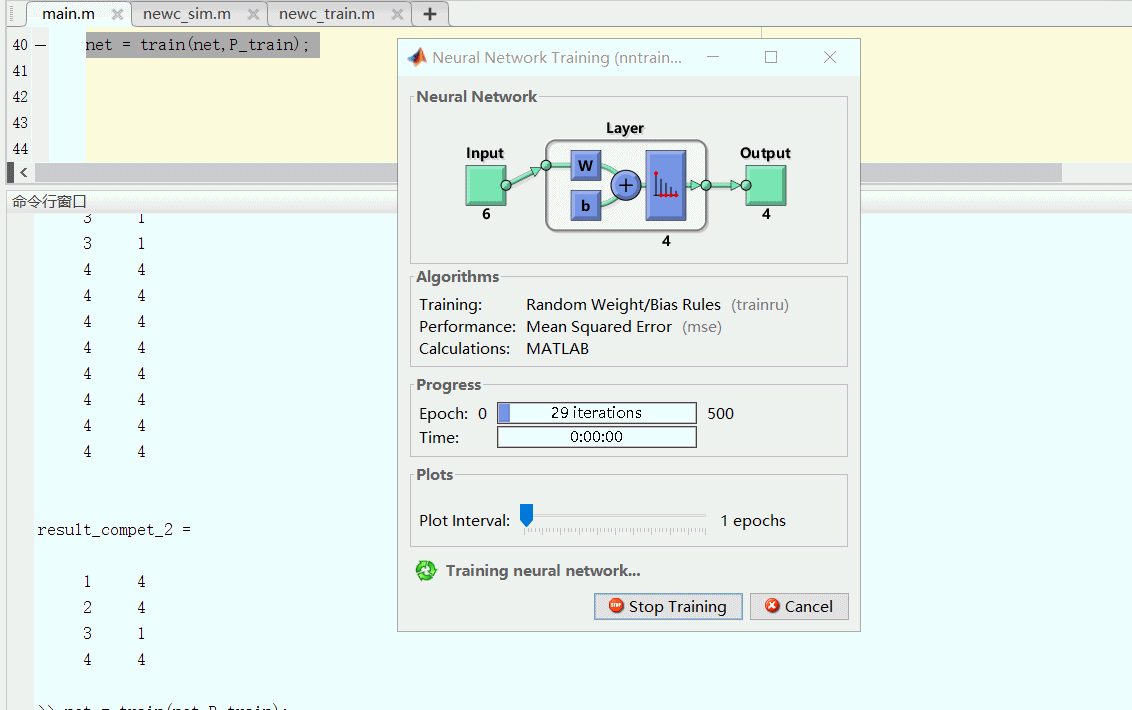Screen dimensions: 1132x710
Task: Add a new editor tab with plus
Action: (x=430, y=14)
